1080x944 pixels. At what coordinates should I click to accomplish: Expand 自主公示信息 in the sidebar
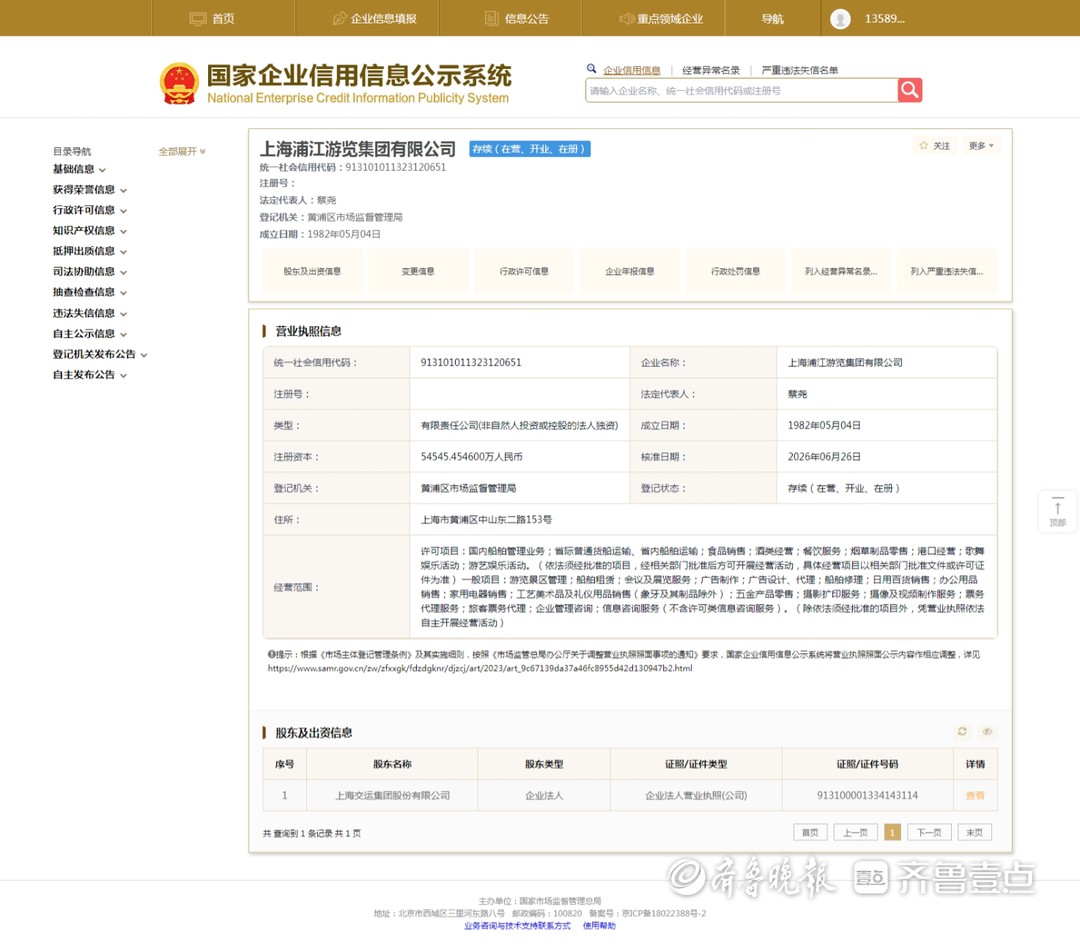point(90,334)
